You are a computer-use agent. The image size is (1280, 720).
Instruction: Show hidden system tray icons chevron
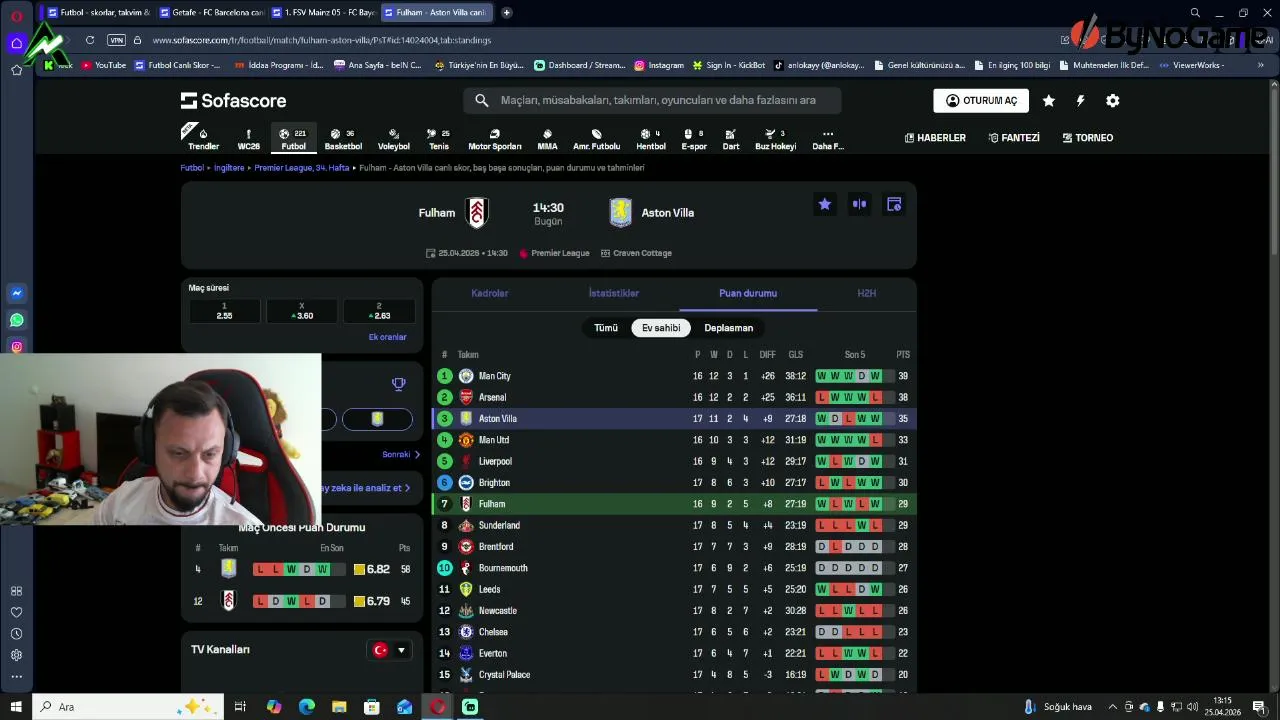1112,707
